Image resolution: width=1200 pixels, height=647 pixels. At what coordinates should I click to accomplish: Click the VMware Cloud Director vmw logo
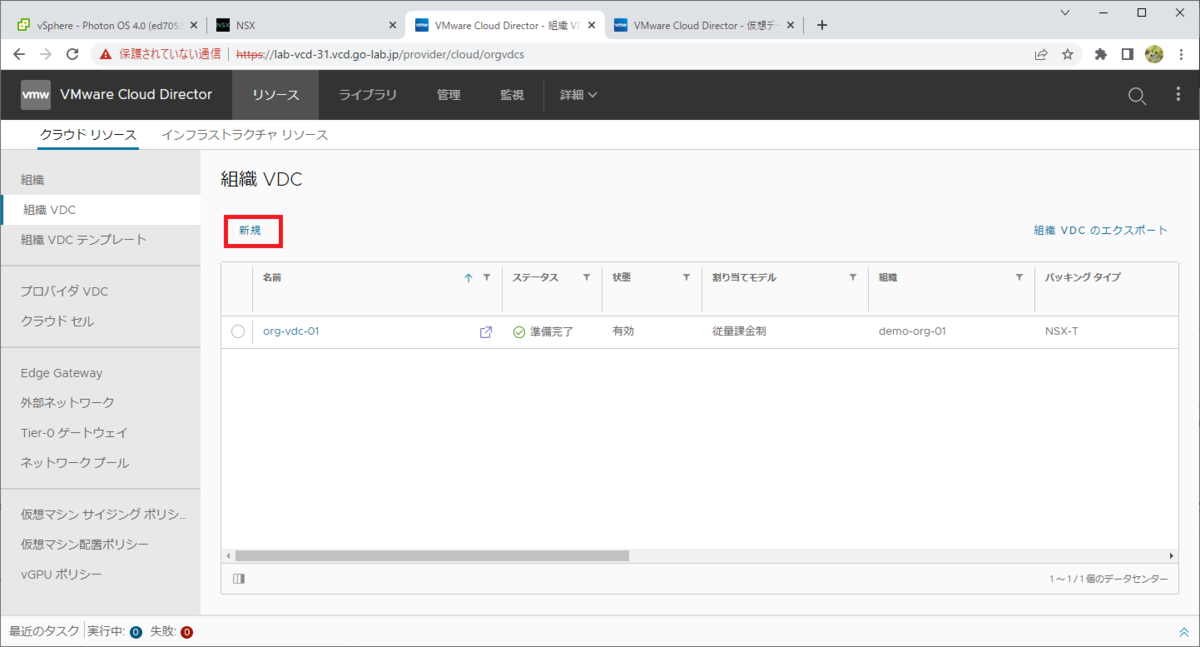(x=36, y=95)
